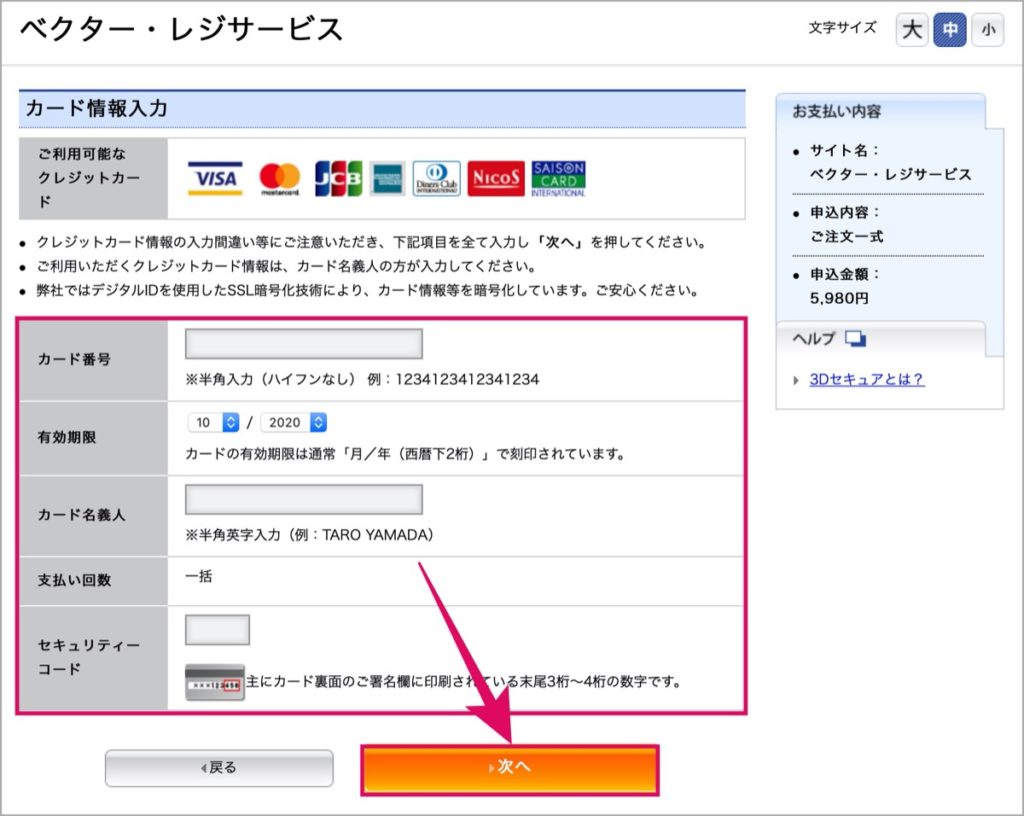The height and width of the screenshot is (816, 1024).
Task: Click the orange 次へ button
Action: tap(510, 770)
